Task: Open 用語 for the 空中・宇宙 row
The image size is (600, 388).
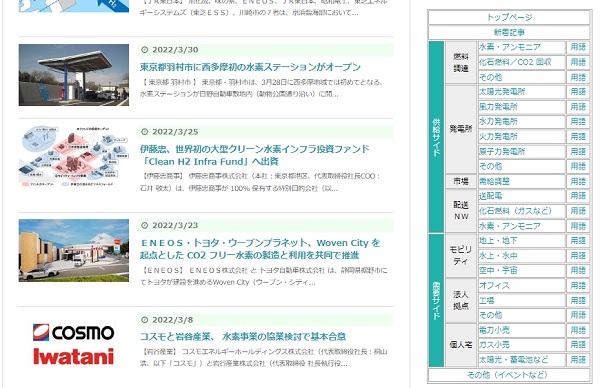Action: [x=578, y=271]
